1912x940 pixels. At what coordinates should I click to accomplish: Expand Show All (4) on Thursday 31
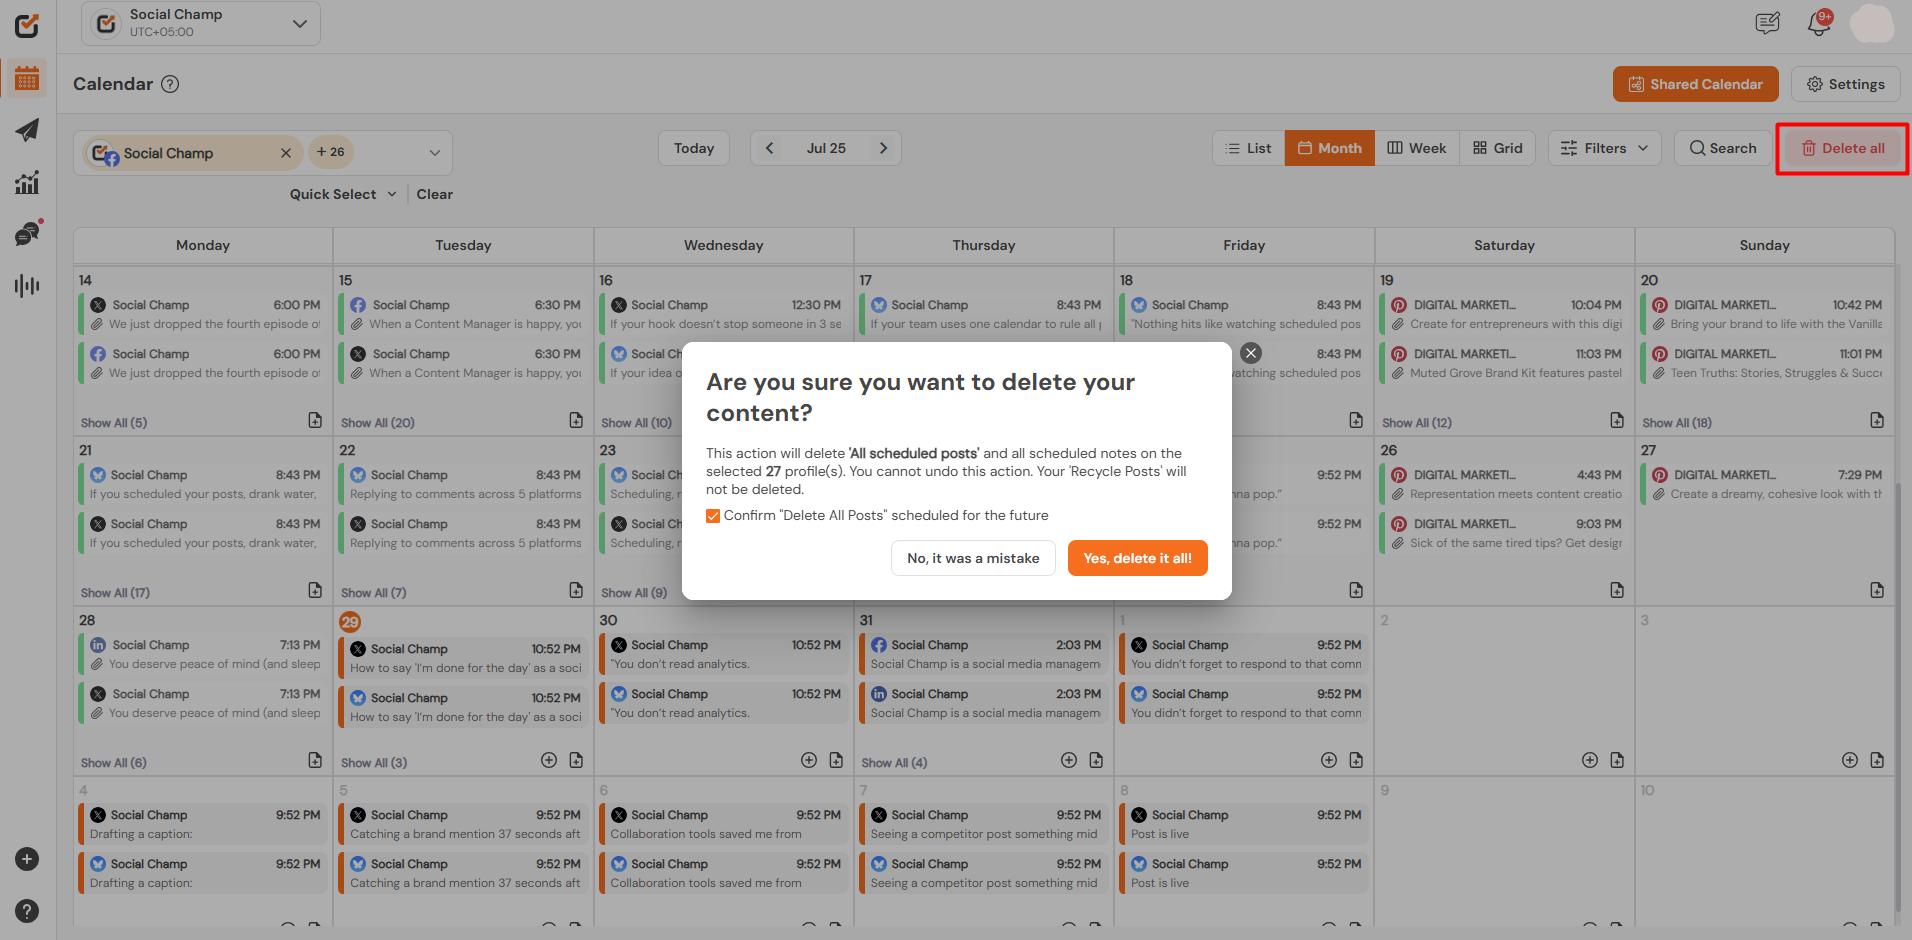tap(895, 763)
